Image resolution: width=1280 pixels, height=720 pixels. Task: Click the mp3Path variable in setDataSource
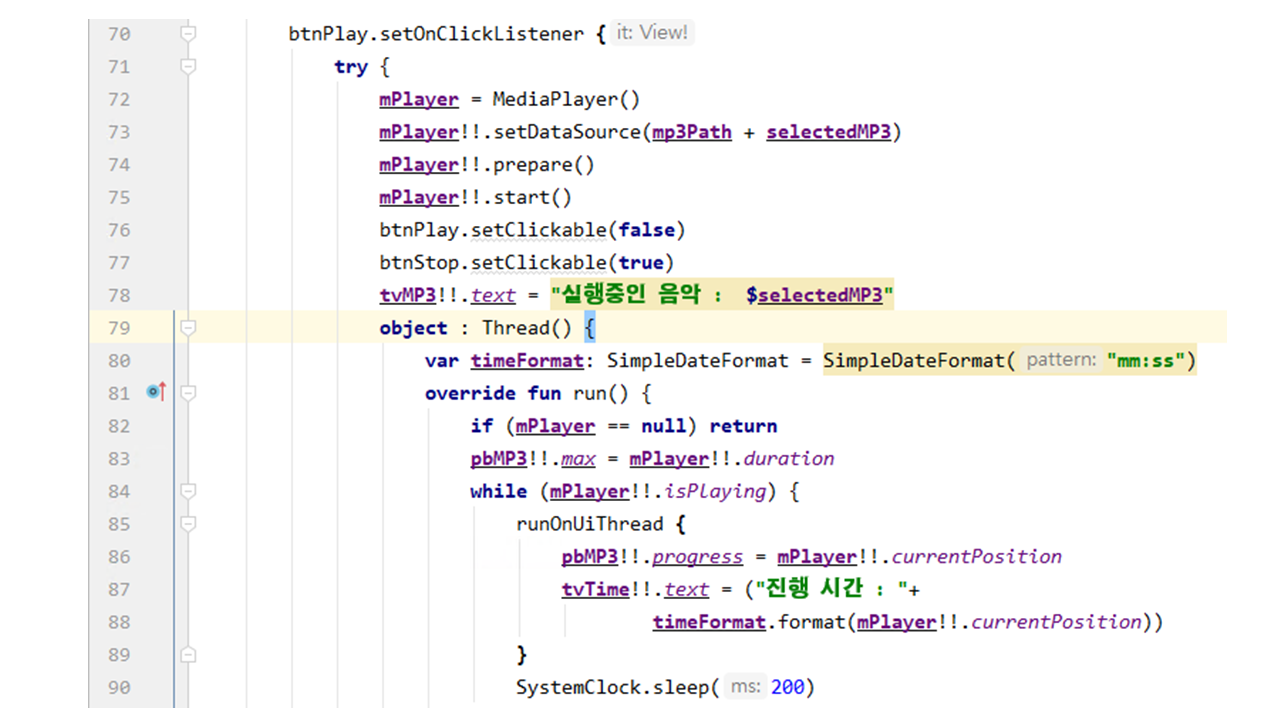[x=692, y=132]
